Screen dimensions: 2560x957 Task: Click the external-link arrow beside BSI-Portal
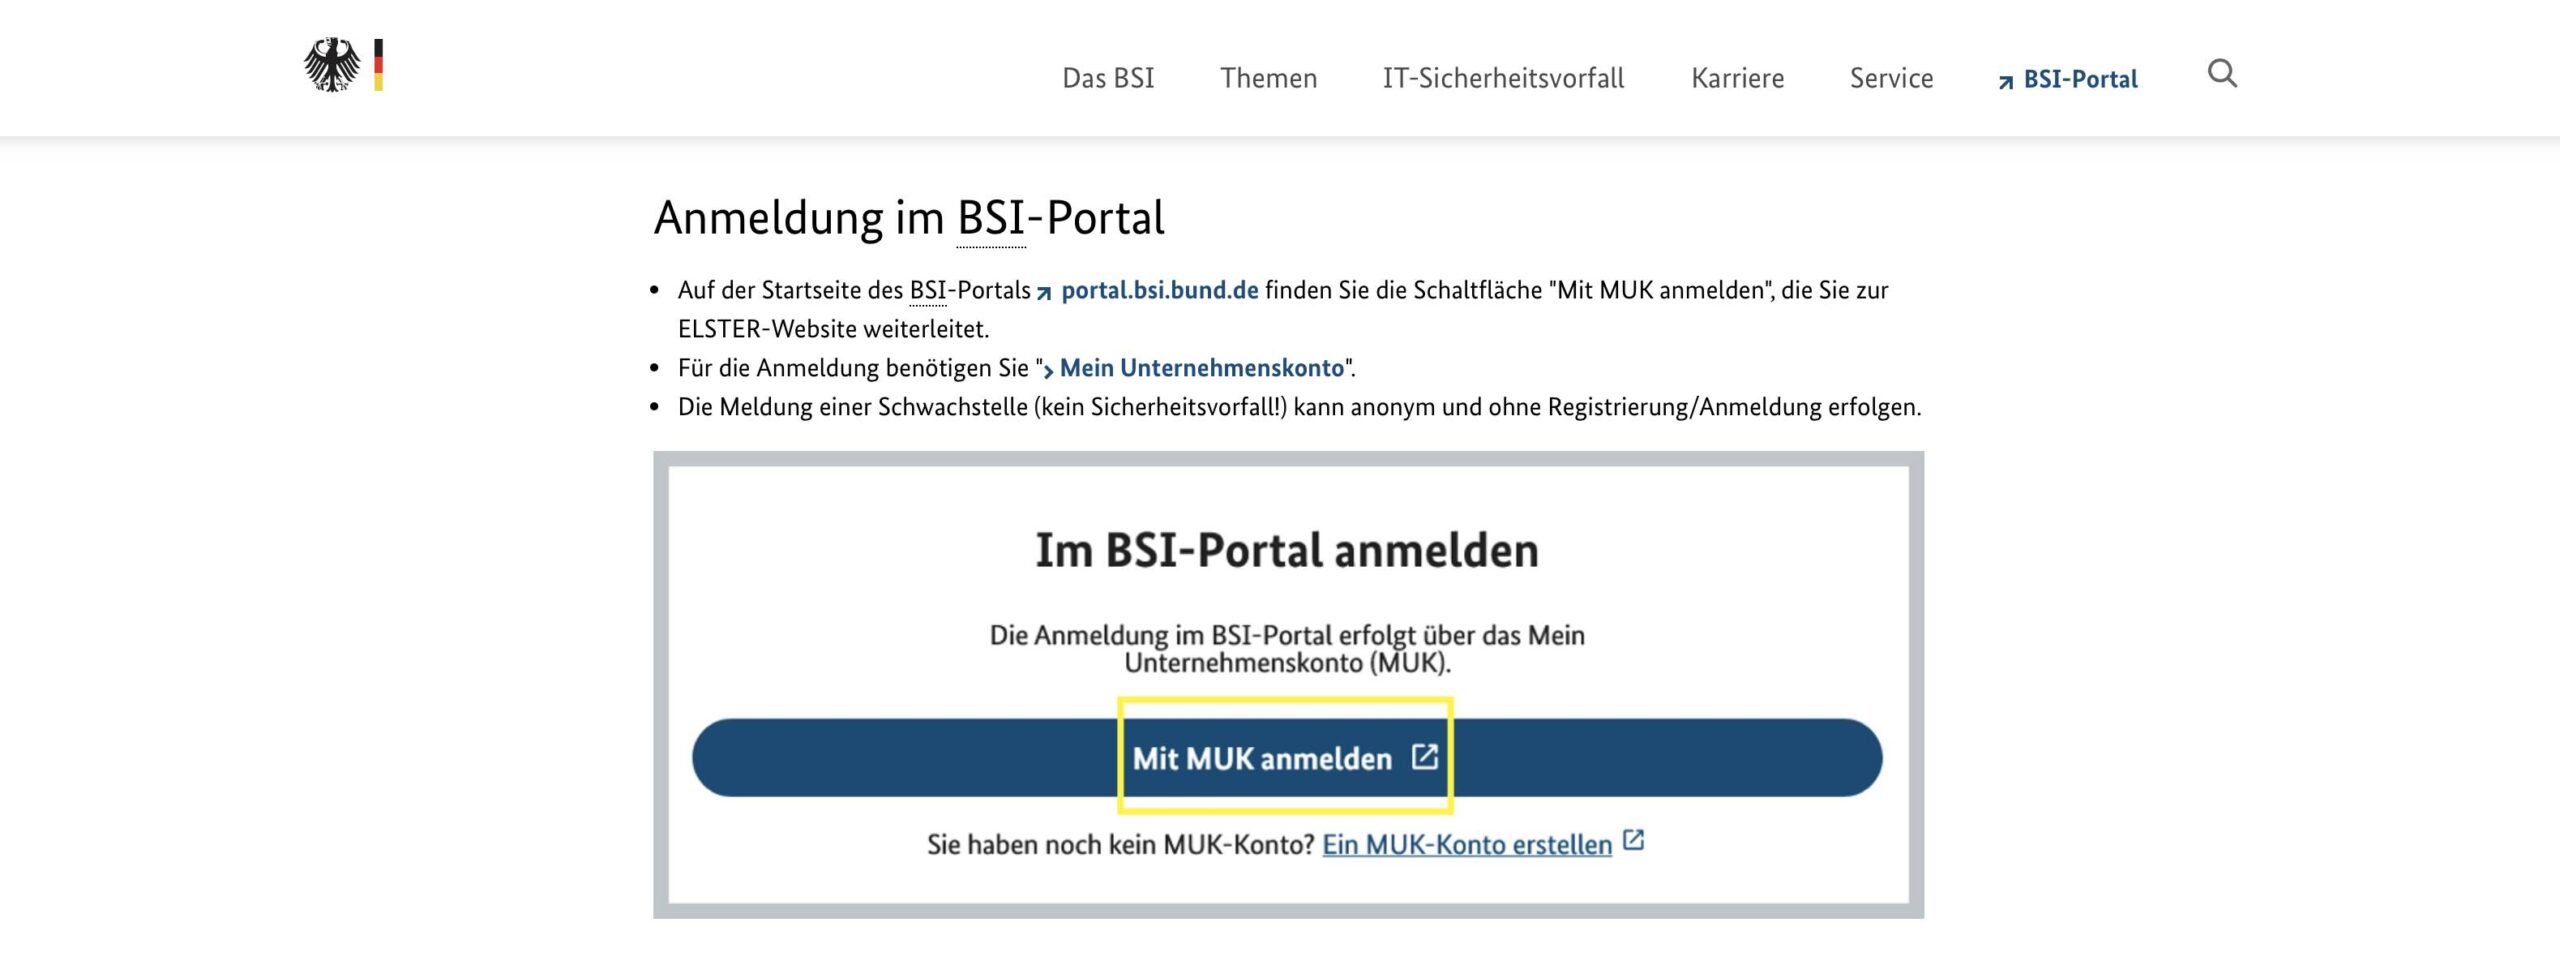pos(2004,80)
